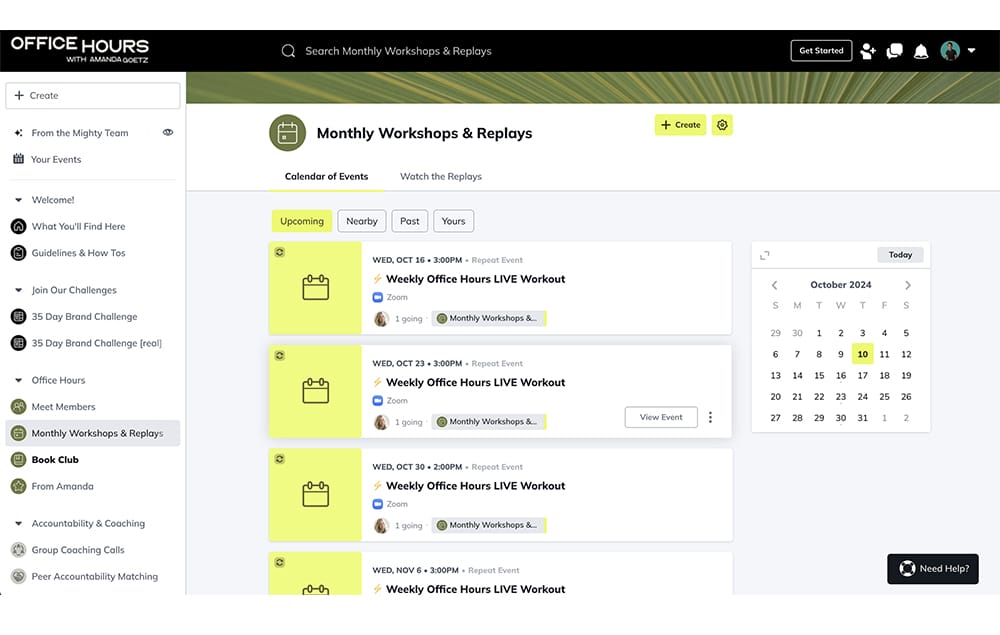Go to next month in calendar

pos(908,285)
